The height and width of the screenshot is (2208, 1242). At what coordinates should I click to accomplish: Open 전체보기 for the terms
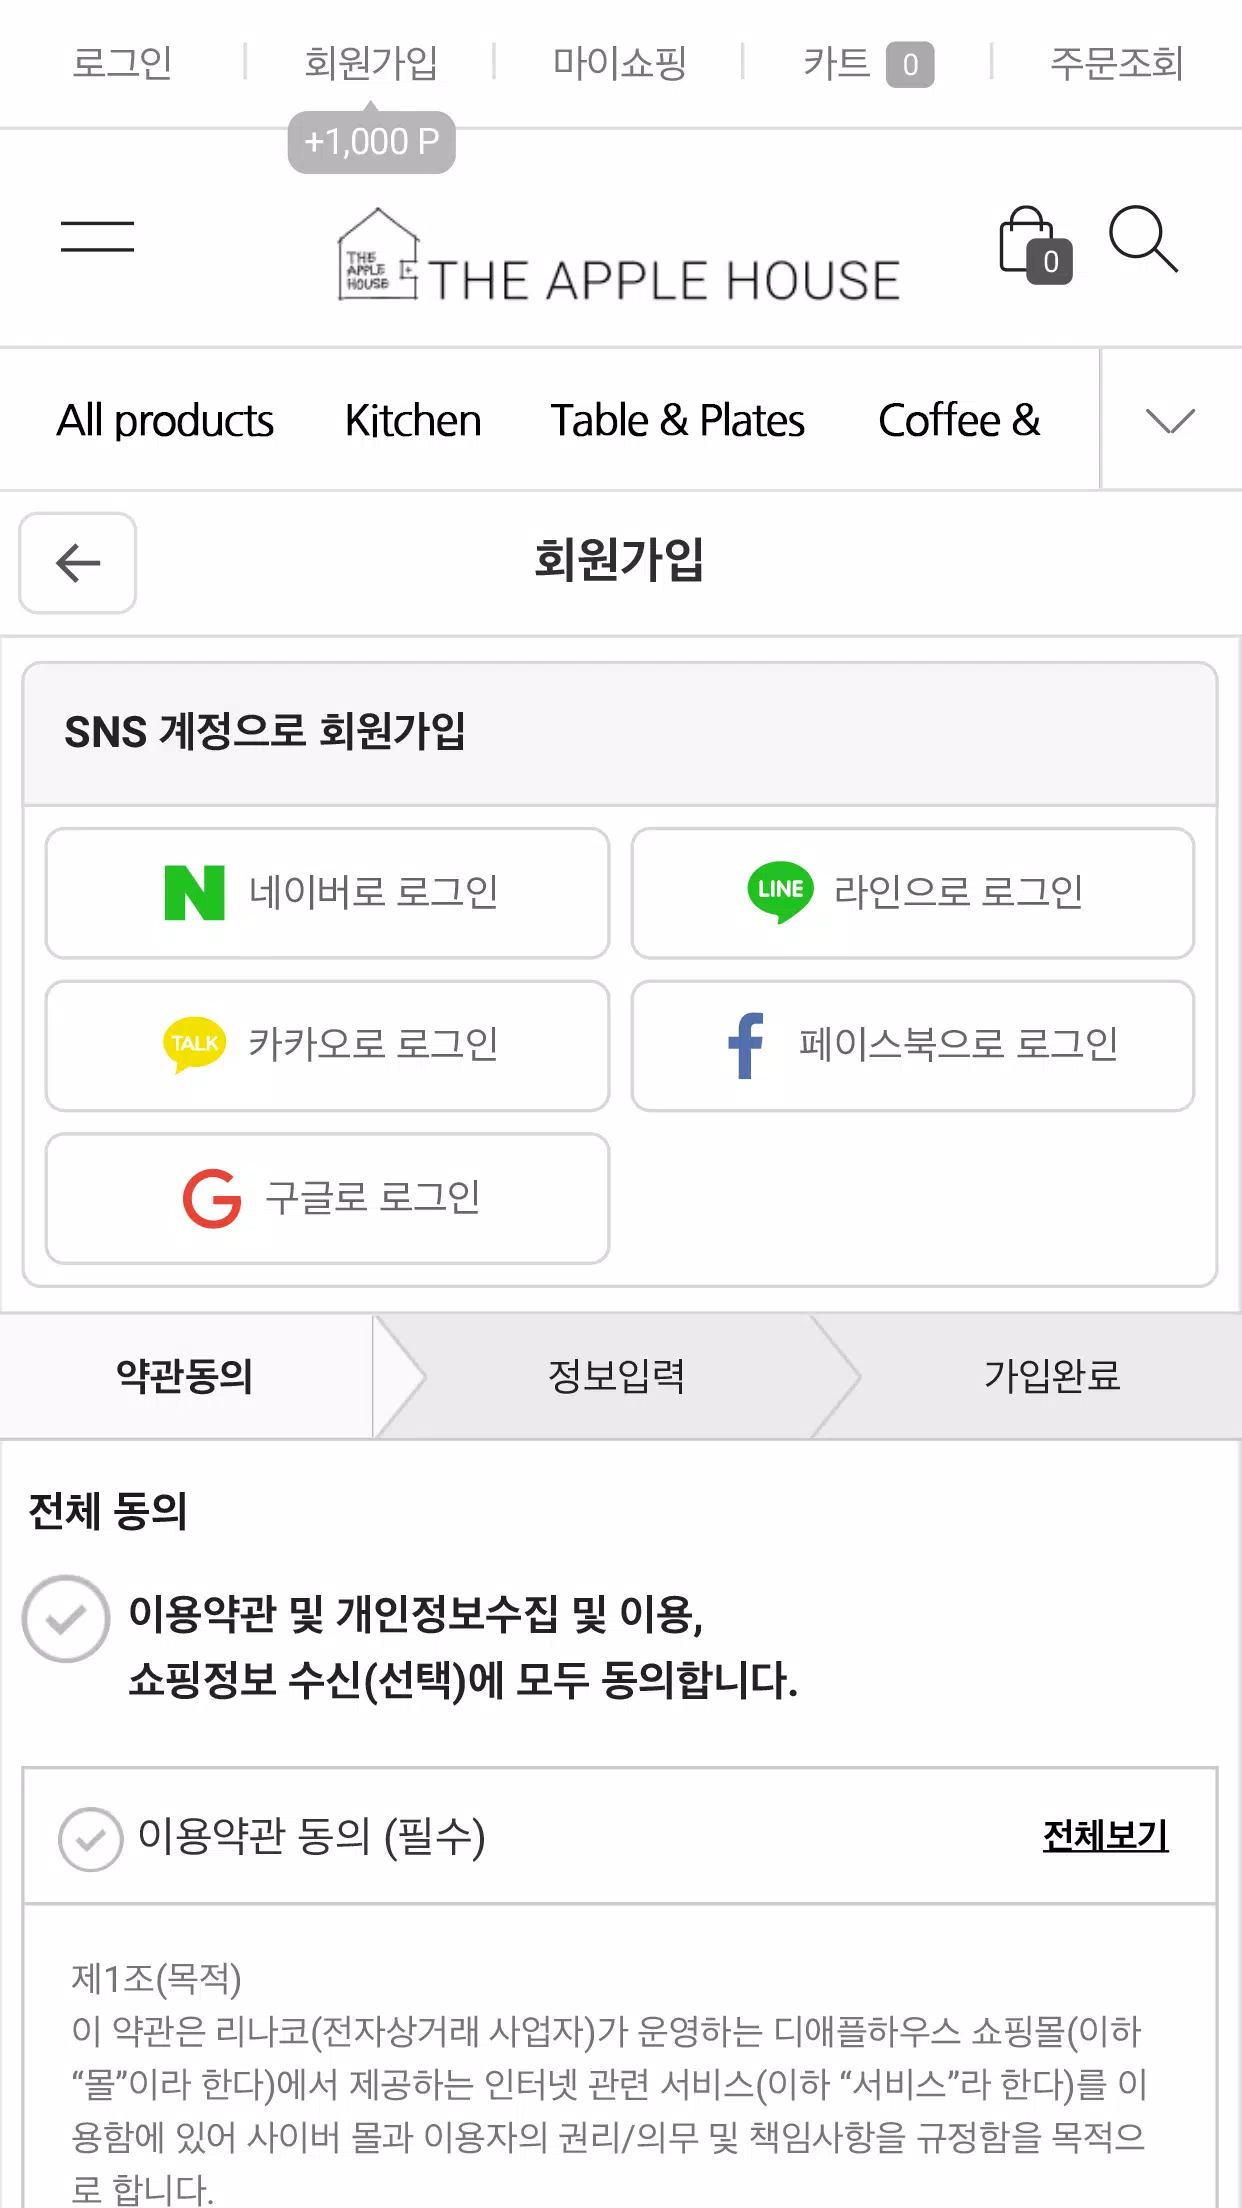click(x=1105, y=1836)
